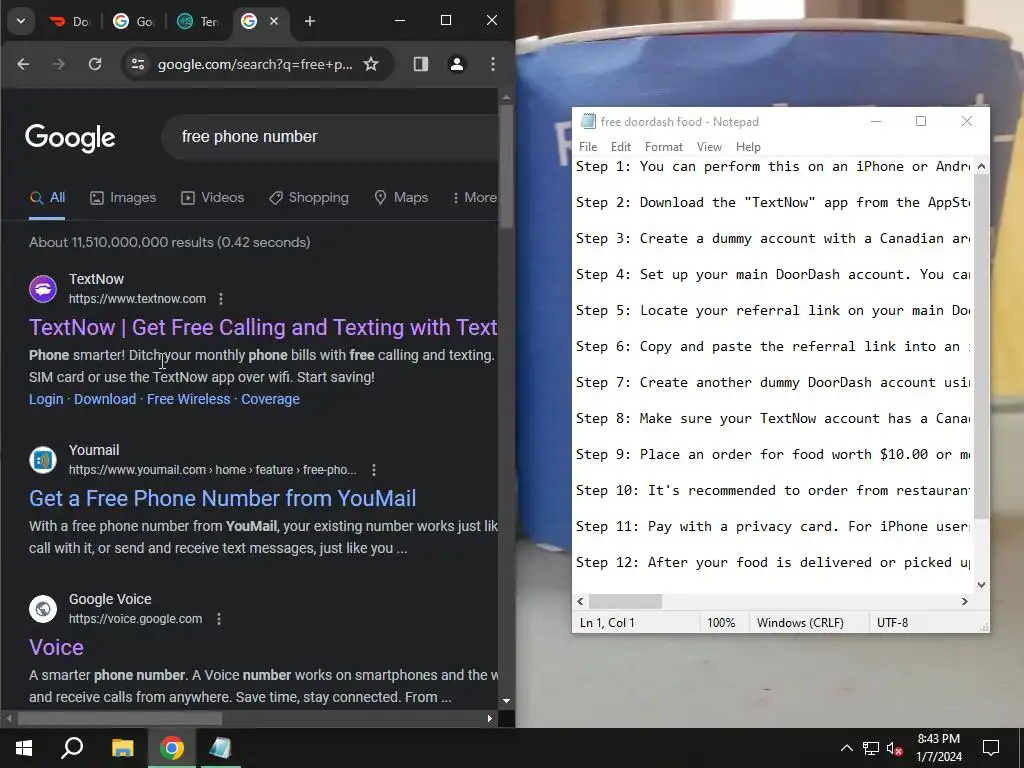1024x768 pixels.
Task: Click Chrome page vertical scrollbar thumb
Action: pyautogui.click(x=506, y=167)
